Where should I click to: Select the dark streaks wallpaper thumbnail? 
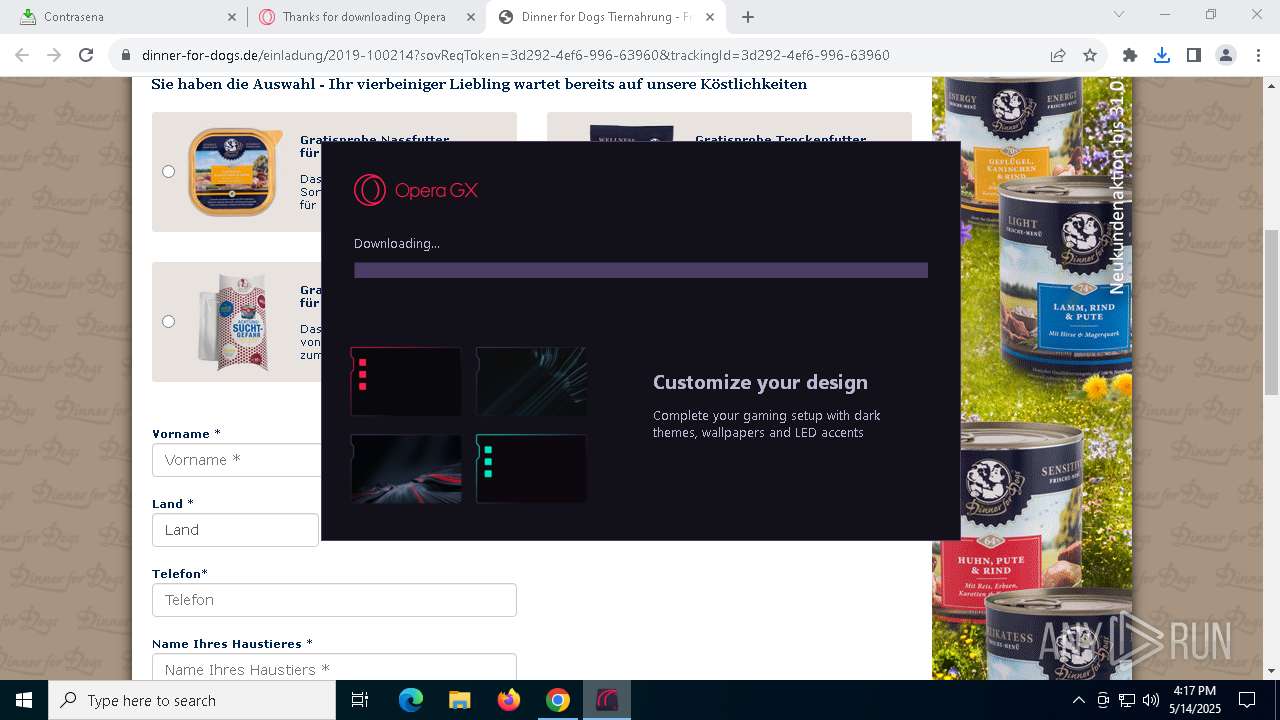point(531,381)
